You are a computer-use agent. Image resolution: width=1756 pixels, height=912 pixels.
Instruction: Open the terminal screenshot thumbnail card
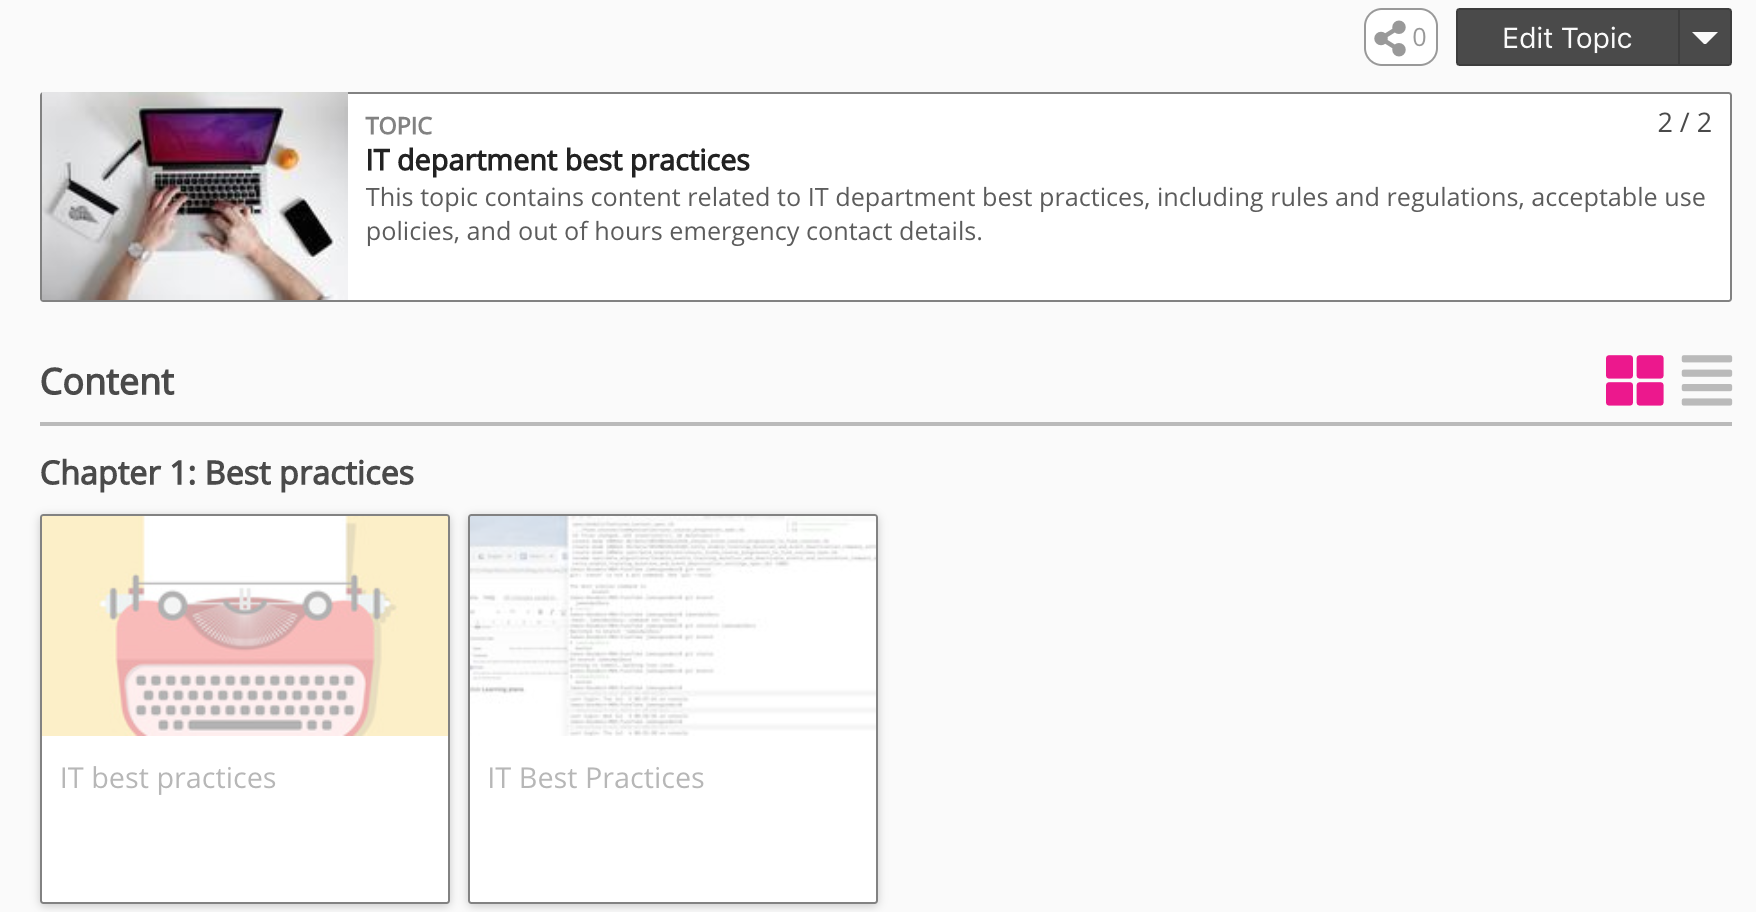pos(673,626)
